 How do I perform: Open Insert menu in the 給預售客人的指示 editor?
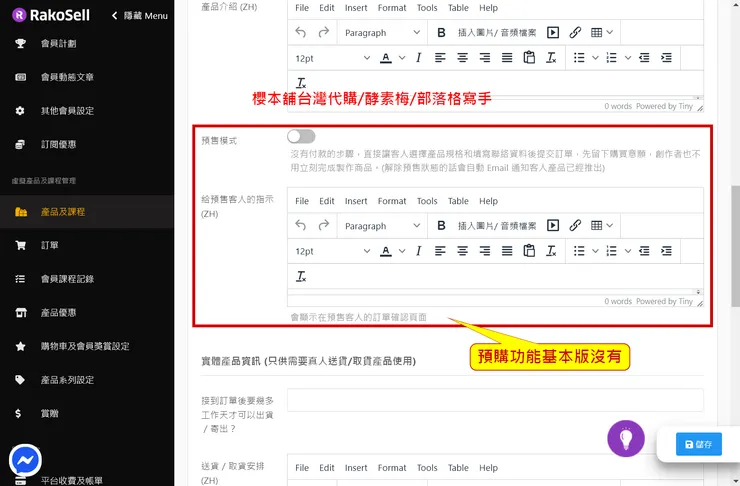(x=356, y=201)
